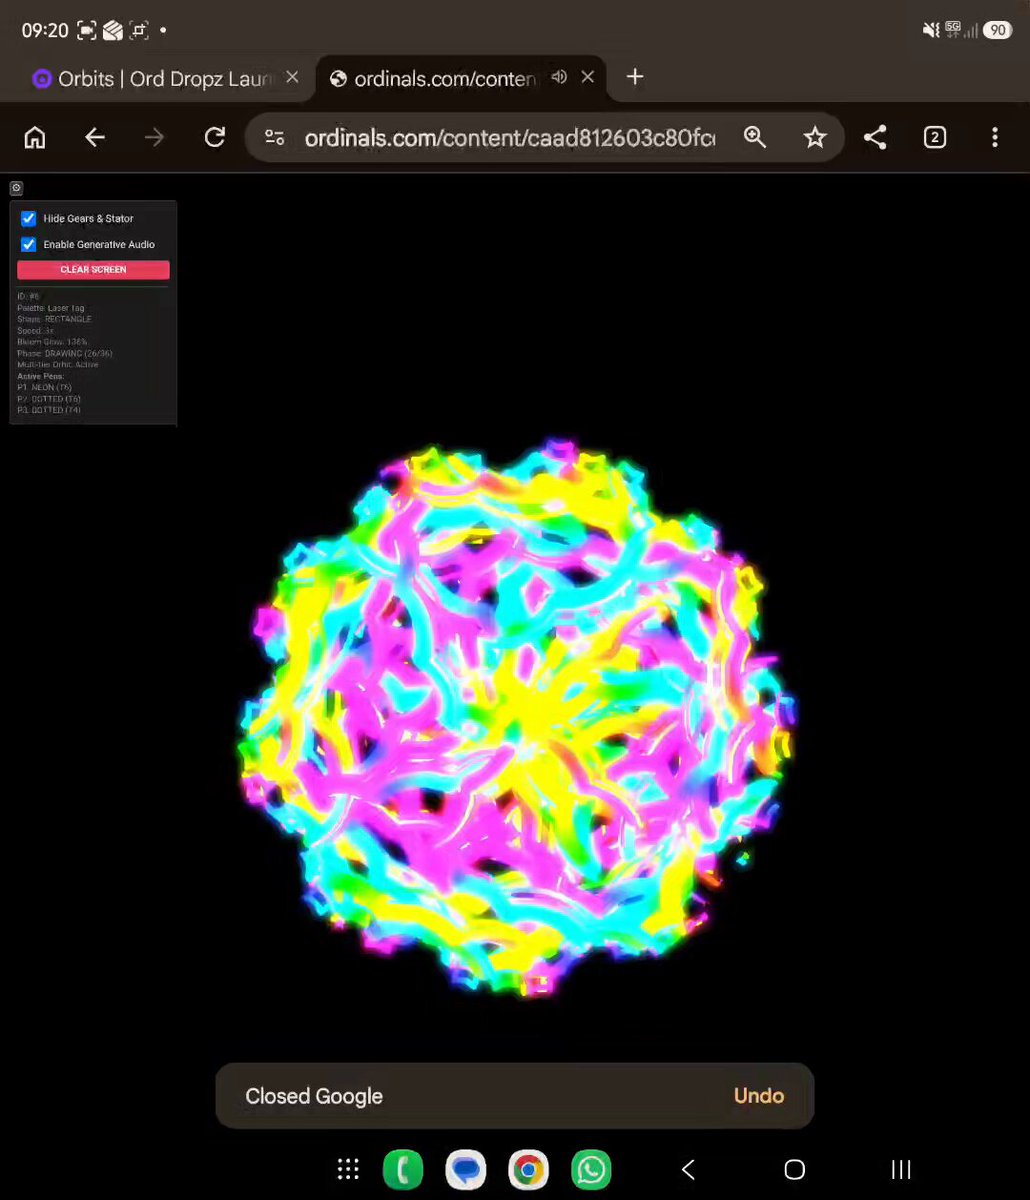The image size is (1030, 1200).
Task: Close the Orbits | Ord Dropz tab
Action: pos(292,78)
